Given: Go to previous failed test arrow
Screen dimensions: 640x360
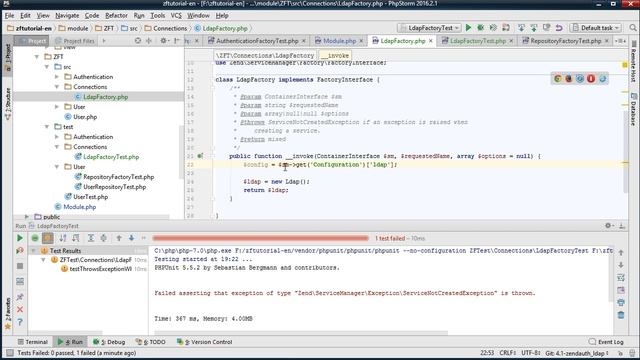Looking at the screenshot, I should (119, 238).
